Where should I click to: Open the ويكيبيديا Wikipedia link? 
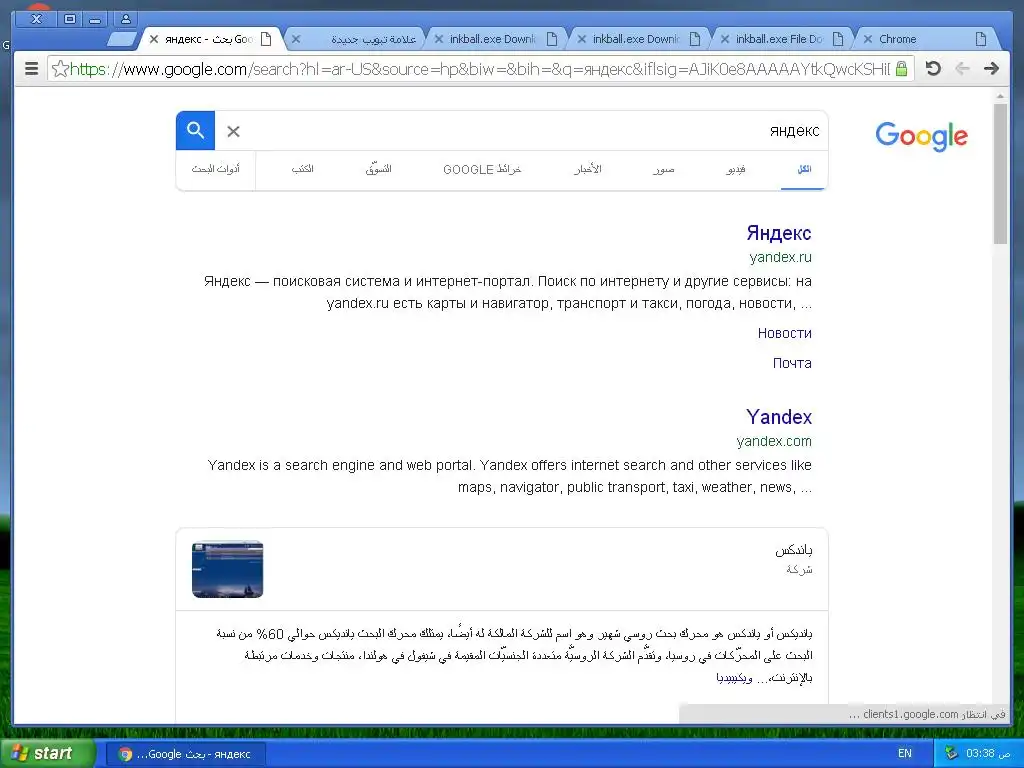[x=735, y=678]
